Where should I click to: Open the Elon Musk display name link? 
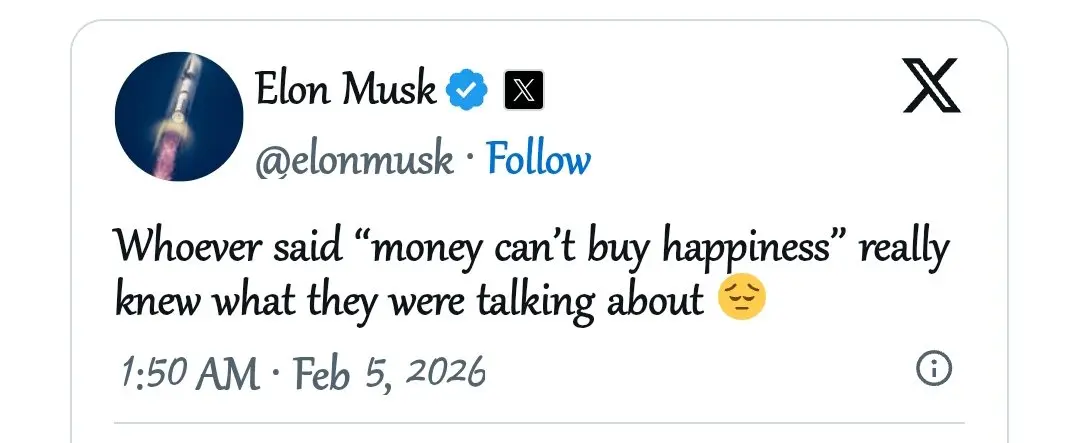(x=345, y=91)
